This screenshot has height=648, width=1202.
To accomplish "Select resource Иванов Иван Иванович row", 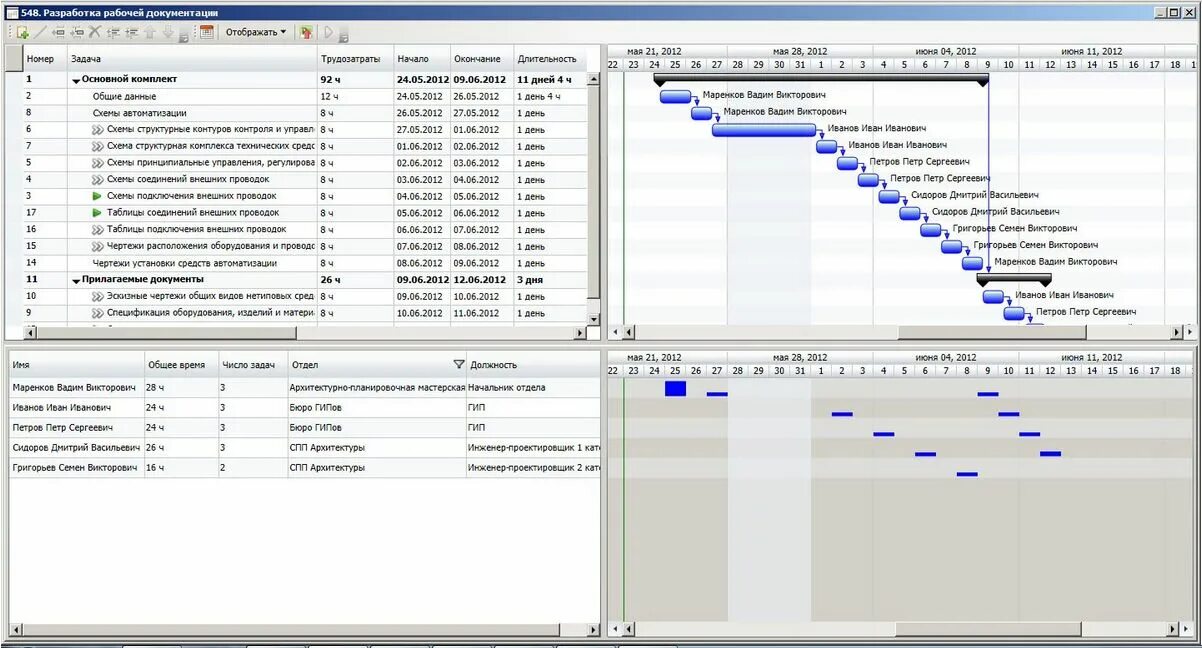I will click(x=305, y=408).
